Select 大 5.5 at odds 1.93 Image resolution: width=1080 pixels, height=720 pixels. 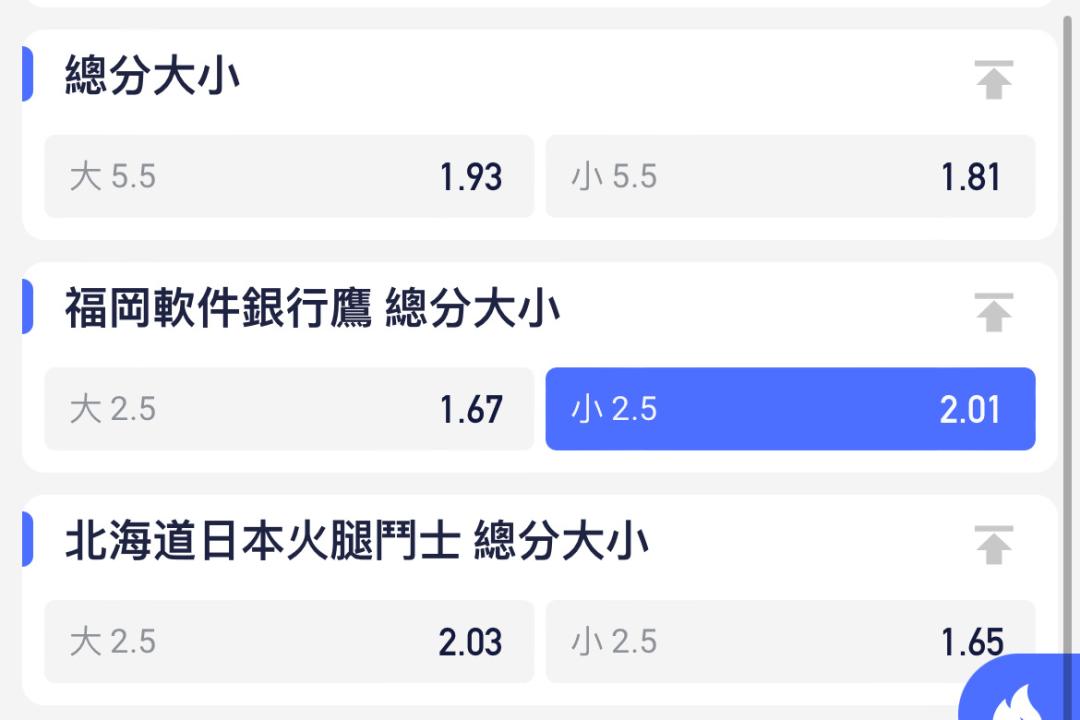pyautogui.click(x=288, y=177)
